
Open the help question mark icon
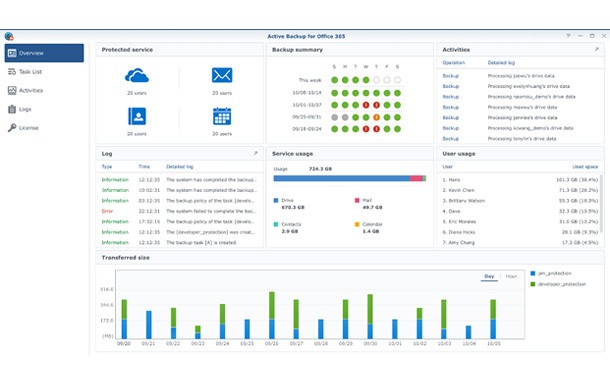pos(568,36)
